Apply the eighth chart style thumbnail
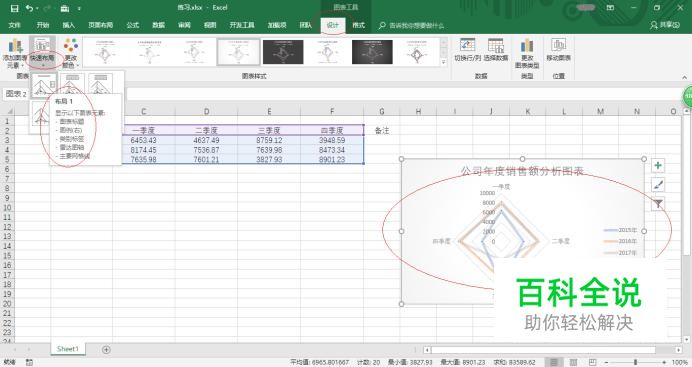692x367 pixels. pyautogui.click(x=417, y=52)
